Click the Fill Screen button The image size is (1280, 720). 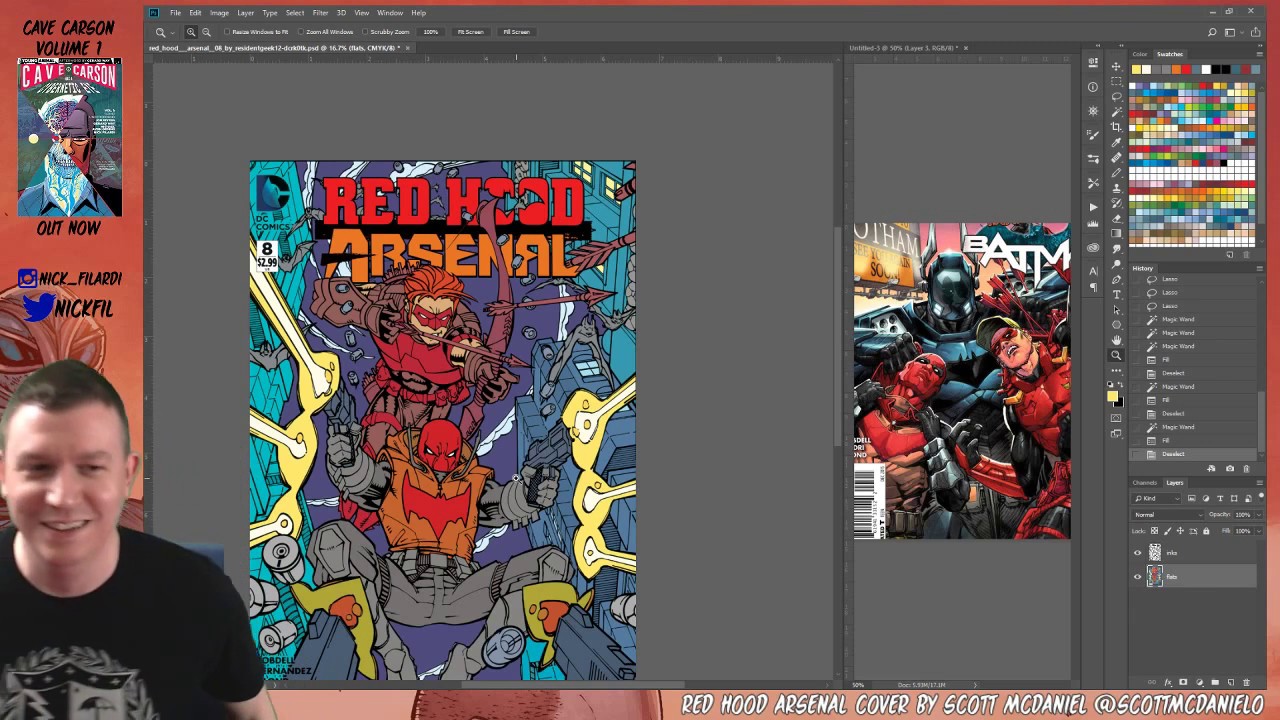point(516,32)
